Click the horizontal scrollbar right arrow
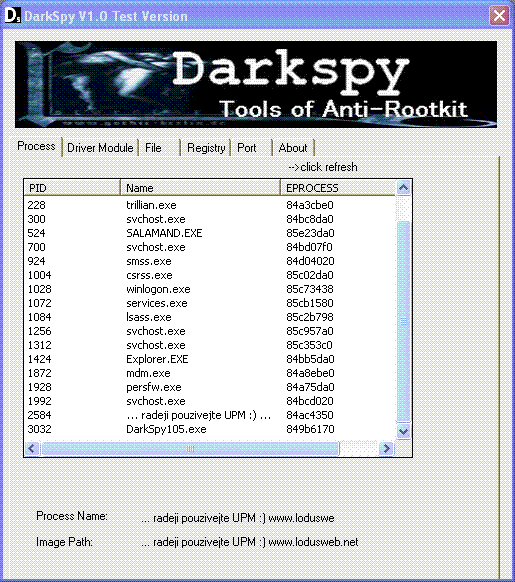The width and height of the screenshot is (515, 582). tap(387, 448)
